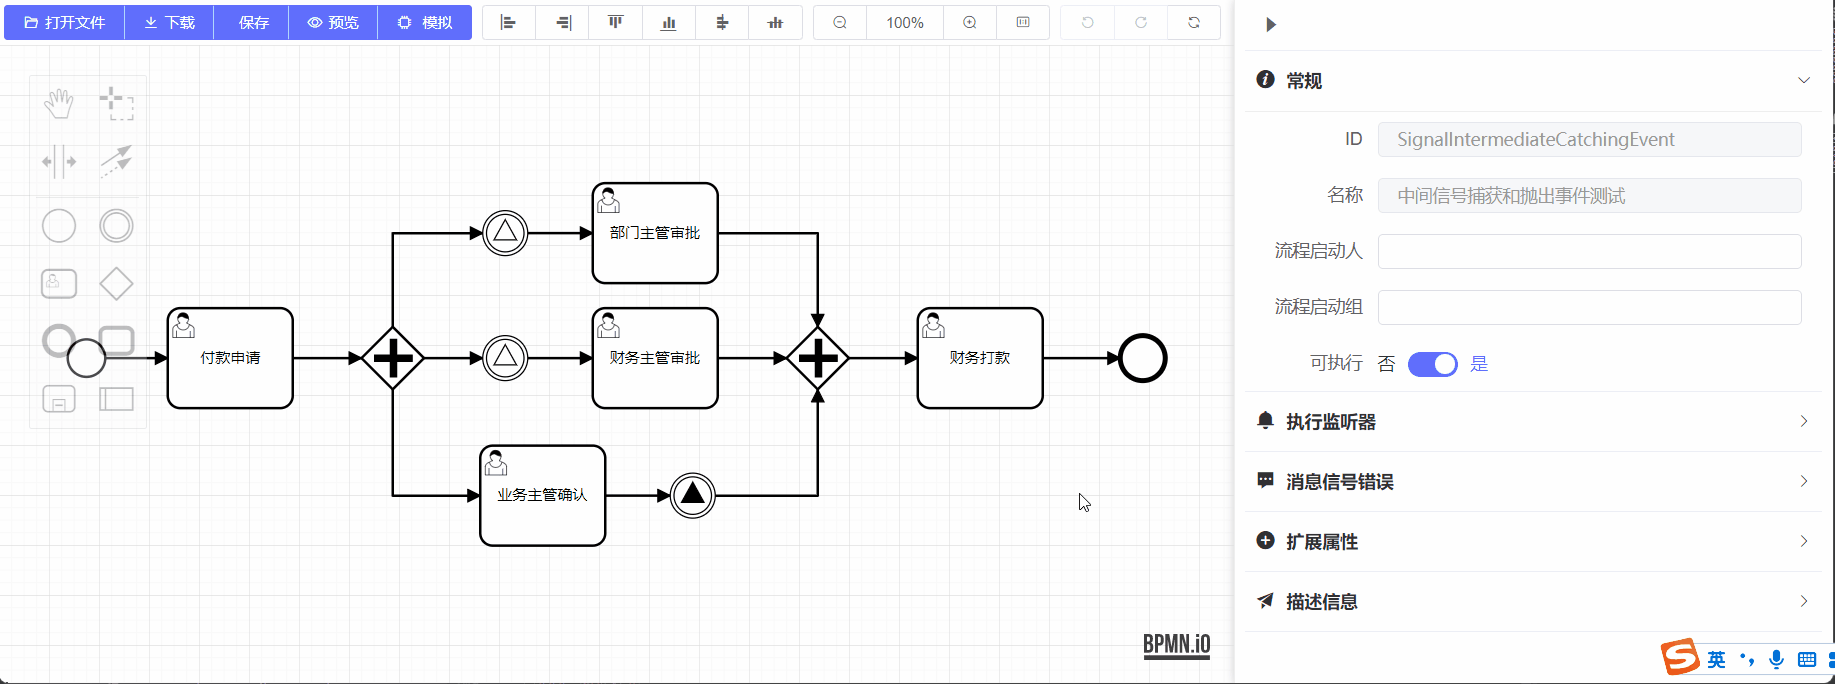
Task: Open the BPMN.iO logo link
Action: tap(1176, 645)
